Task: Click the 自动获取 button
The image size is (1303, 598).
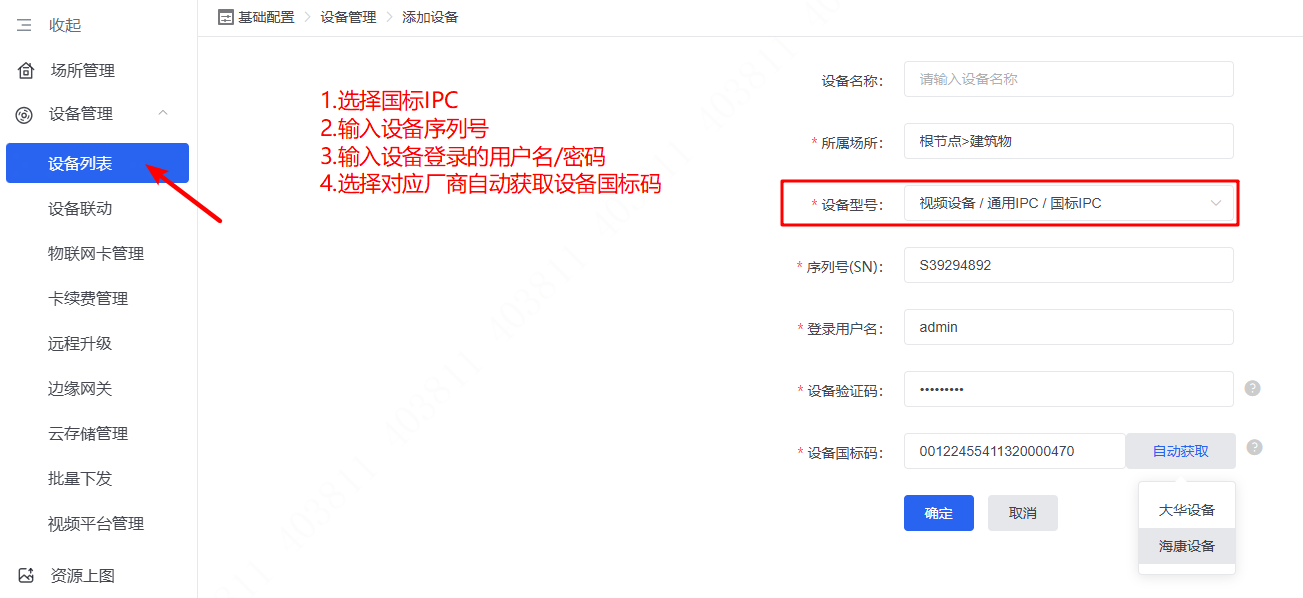Action: (x=1180, y=451)
